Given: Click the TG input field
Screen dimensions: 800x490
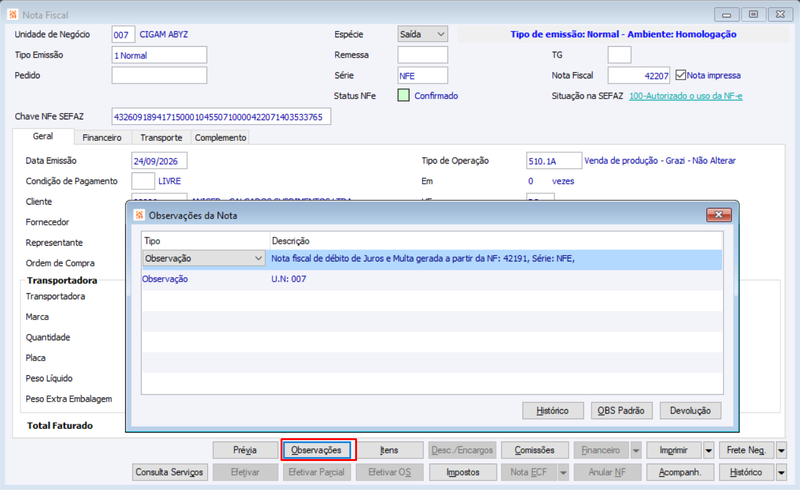Looking at the screenshot, I should click(619, 55).
